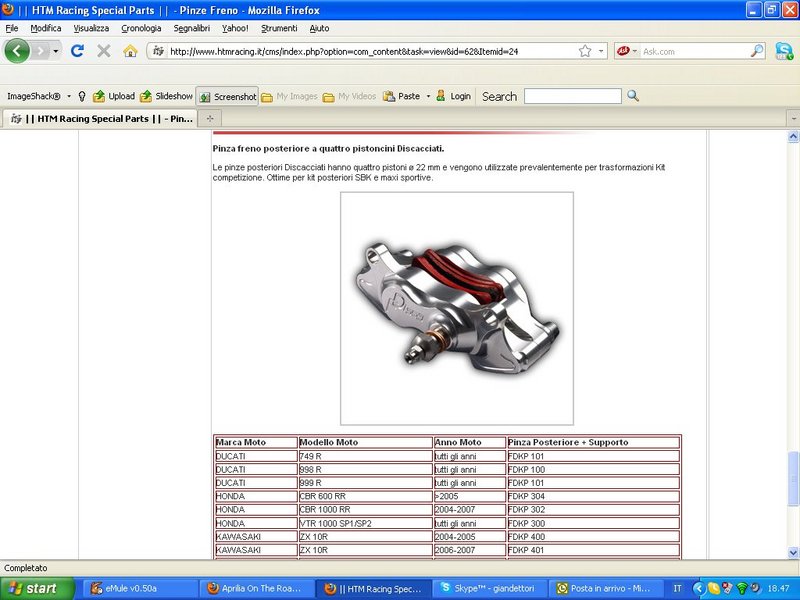Click the Ask.com search magnifier
This screenshot has width=800, height=600.
757,51
